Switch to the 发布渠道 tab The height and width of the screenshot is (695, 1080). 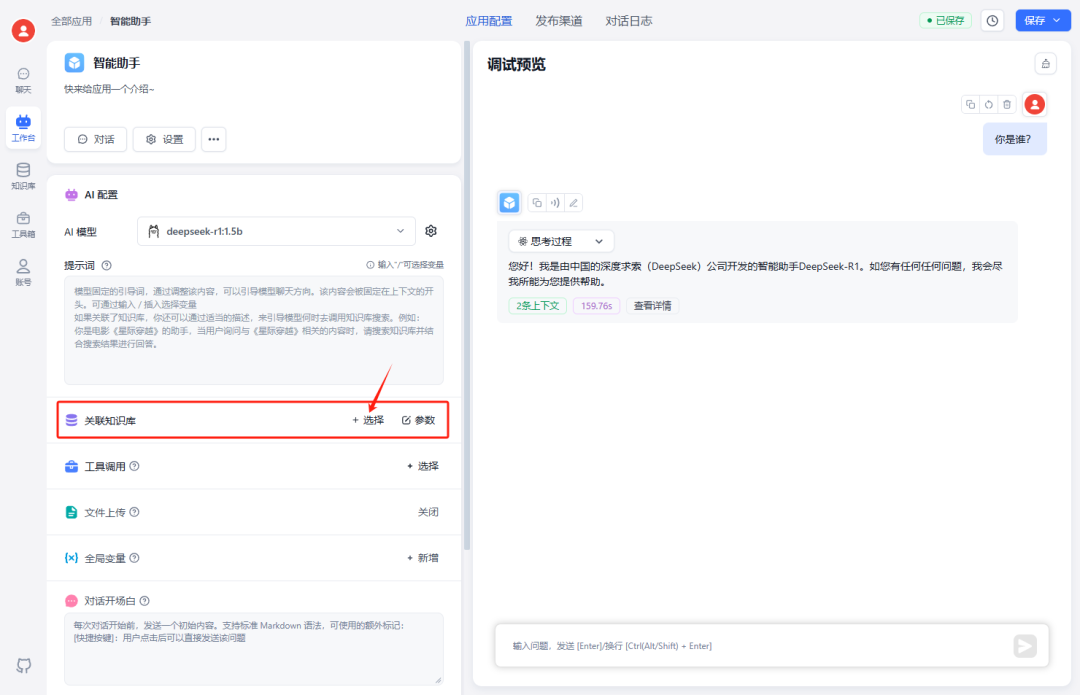click(x=559, y=21)
